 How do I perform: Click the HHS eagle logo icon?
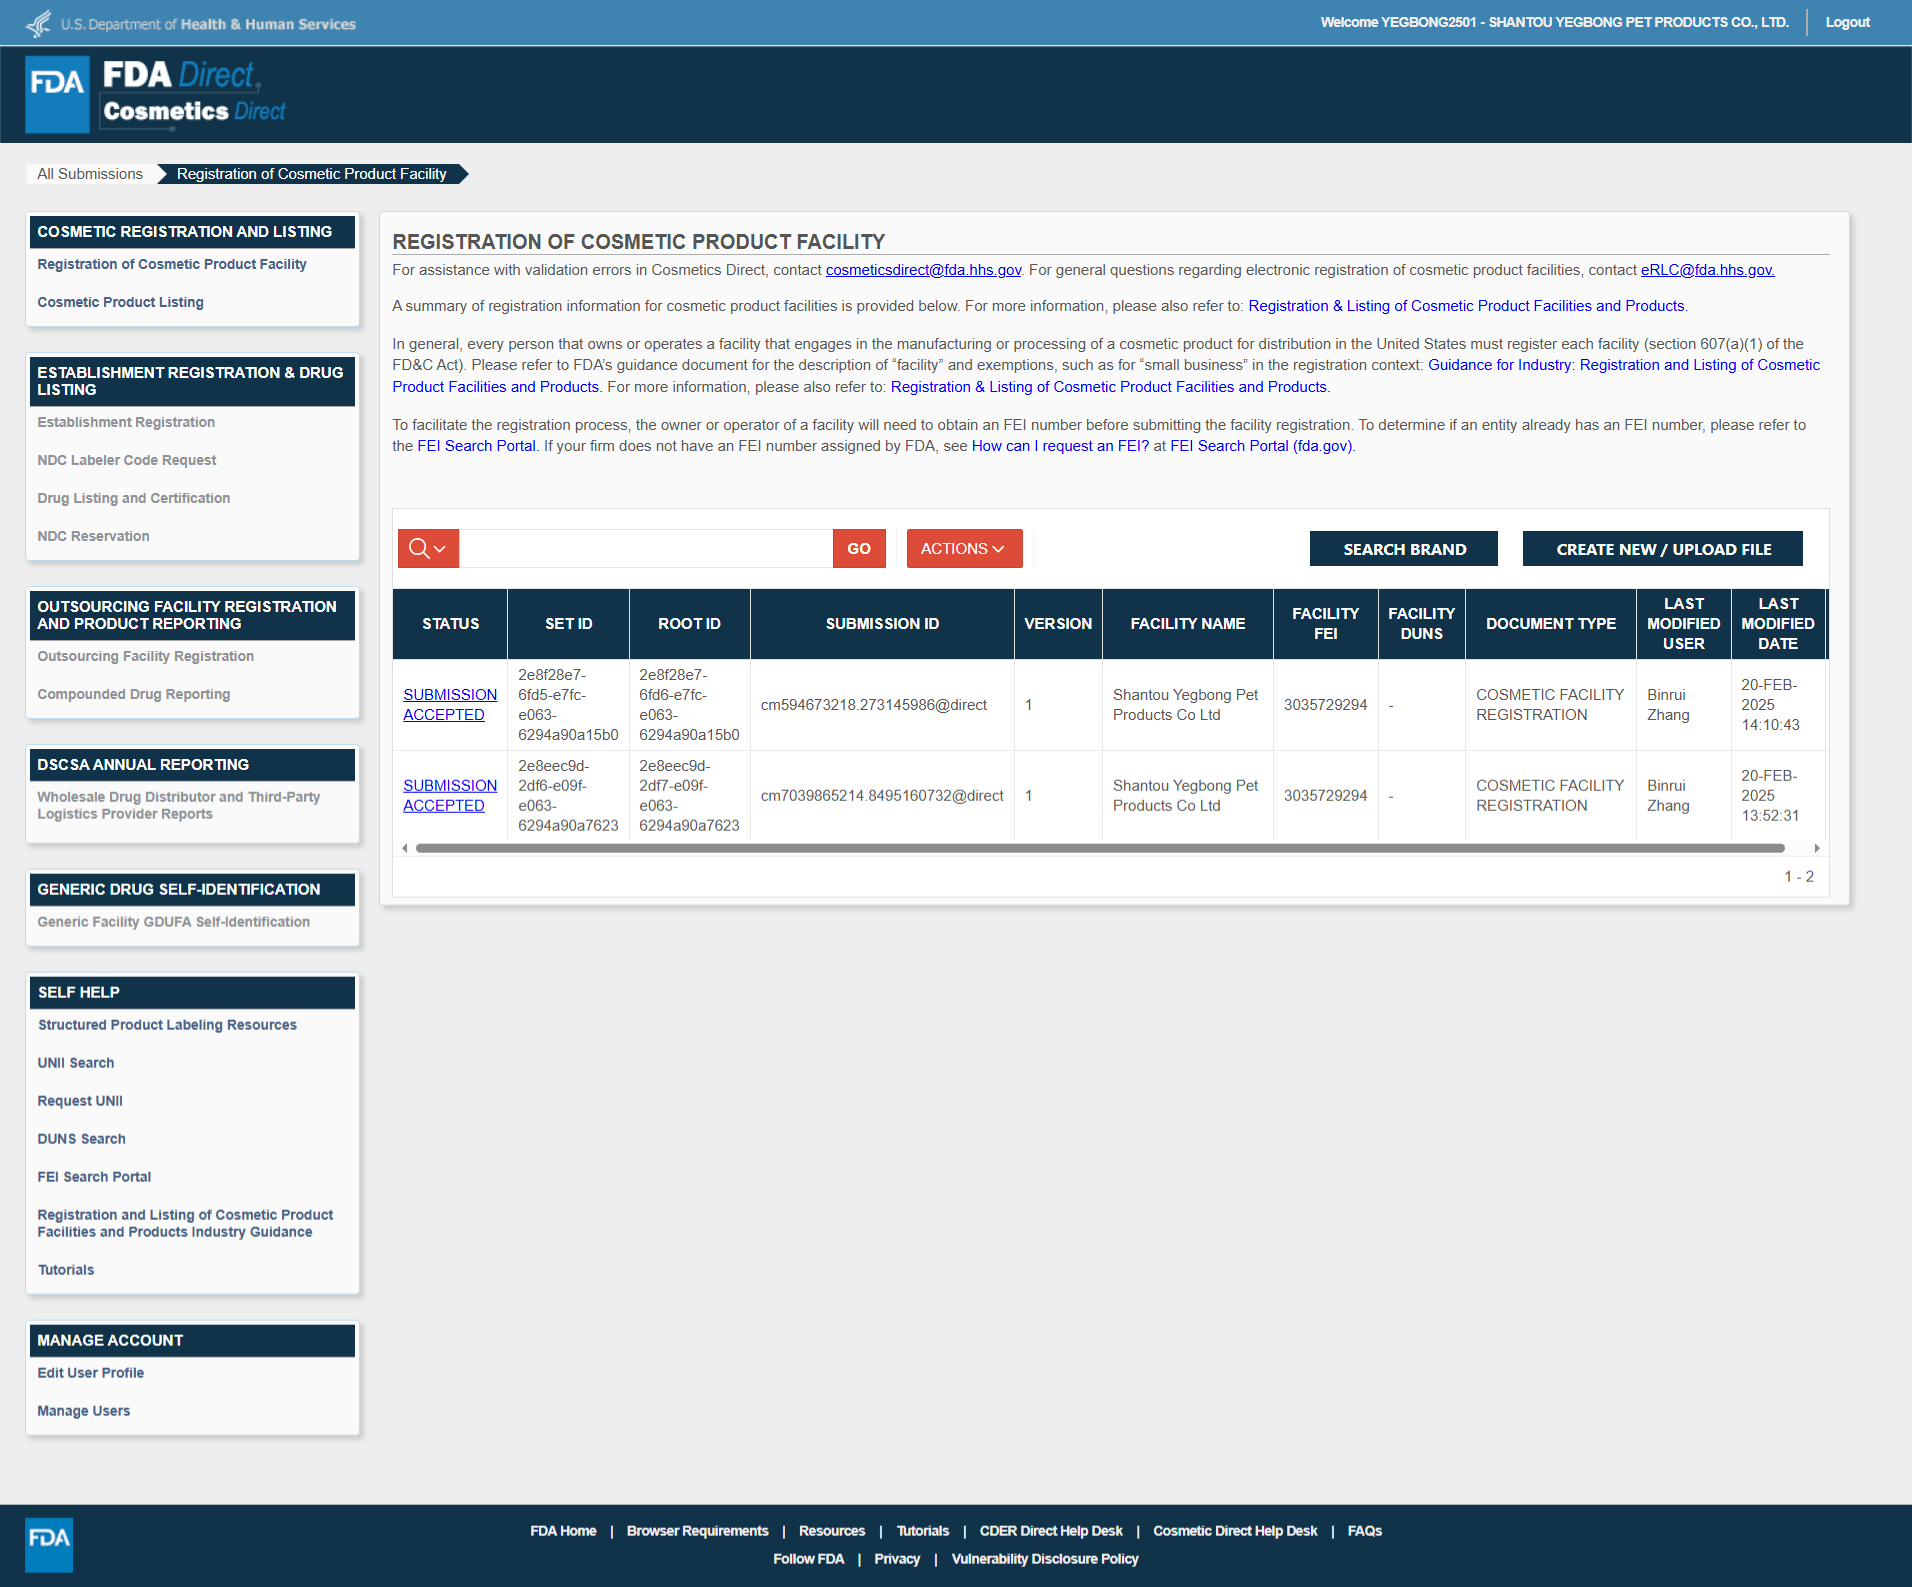pos(38,23)
